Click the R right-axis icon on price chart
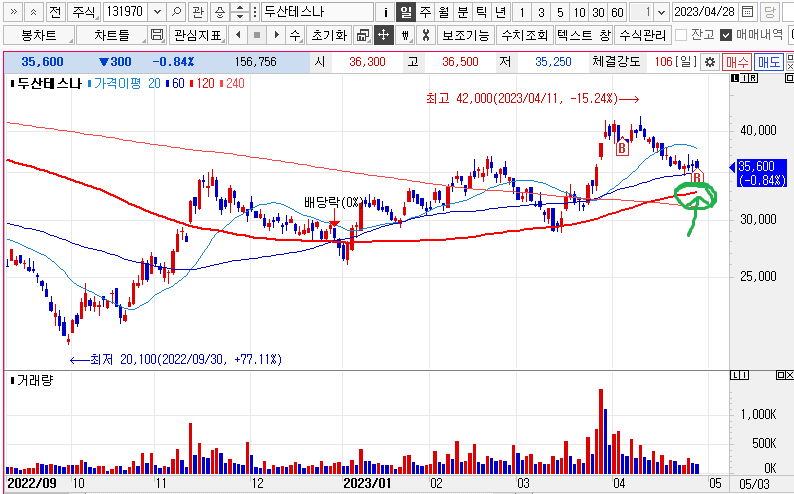The height and width of the screenshot is (494, 794). [753, 78]
